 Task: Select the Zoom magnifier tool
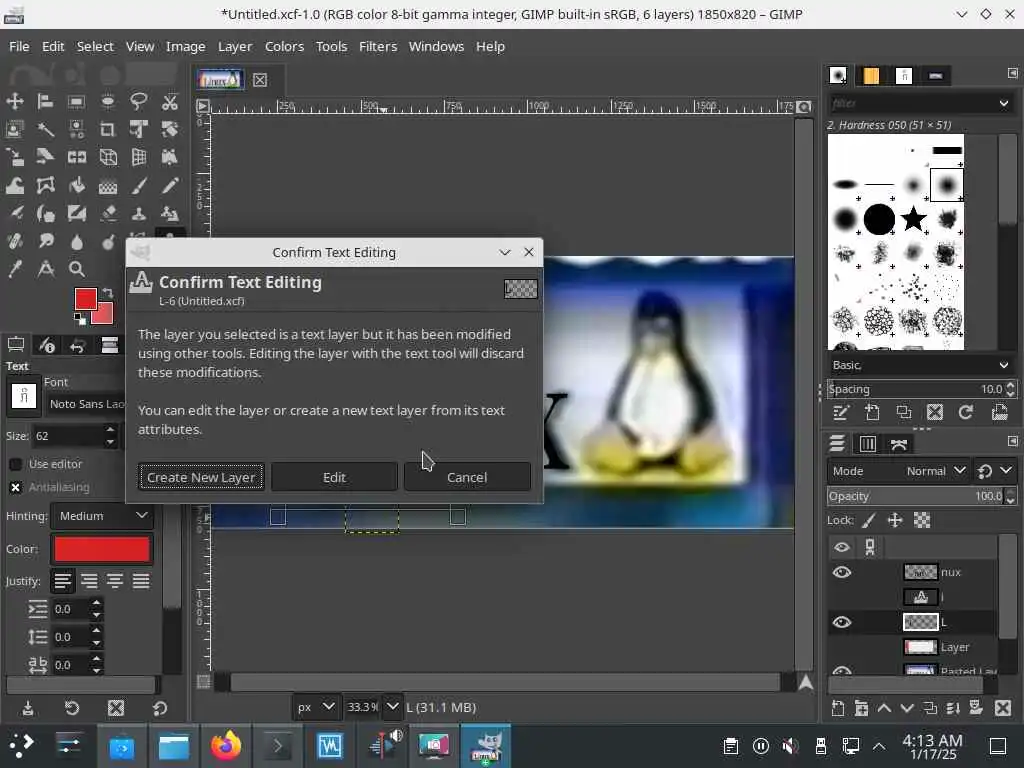(x=76, y=269)
